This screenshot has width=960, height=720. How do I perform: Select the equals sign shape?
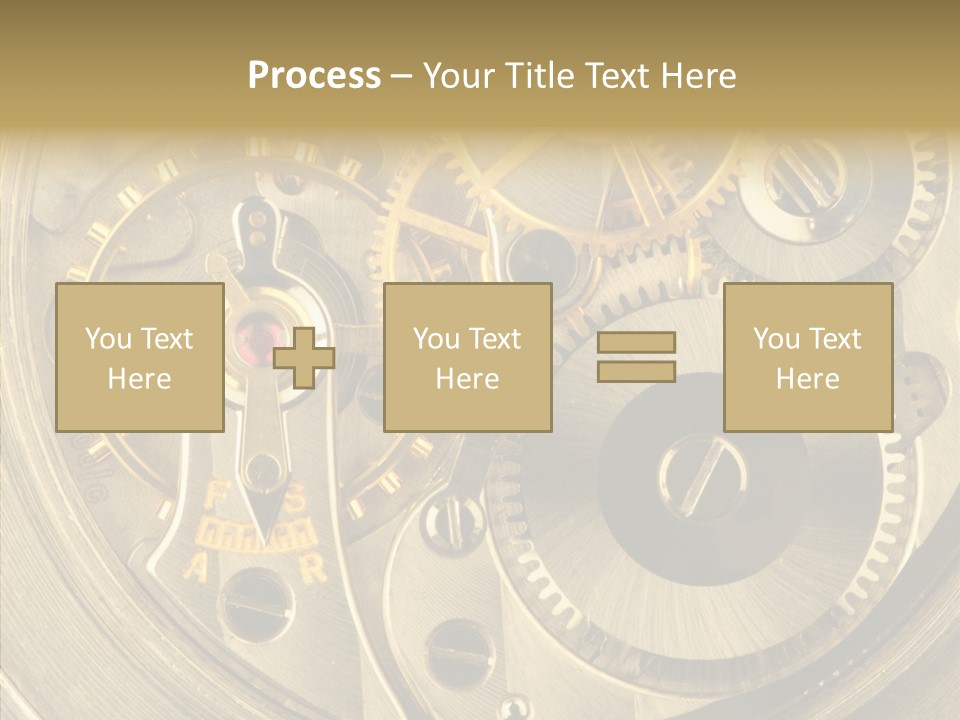(x=636, y=357)
